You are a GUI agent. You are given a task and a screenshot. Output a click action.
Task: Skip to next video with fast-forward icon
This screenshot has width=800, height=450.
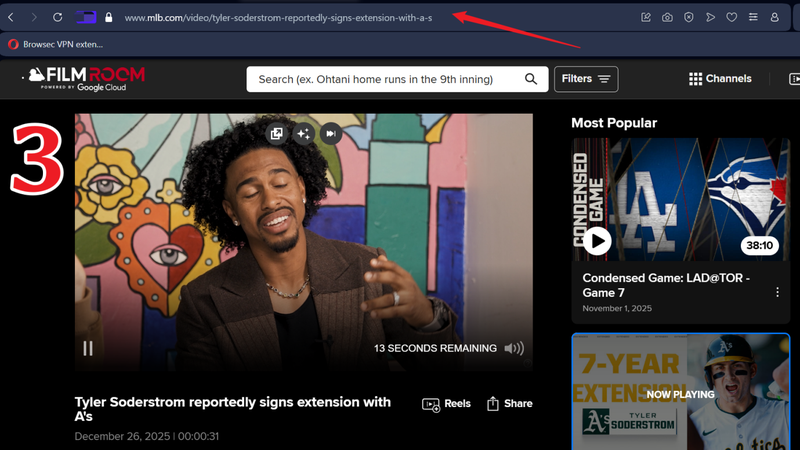point(331,133)
